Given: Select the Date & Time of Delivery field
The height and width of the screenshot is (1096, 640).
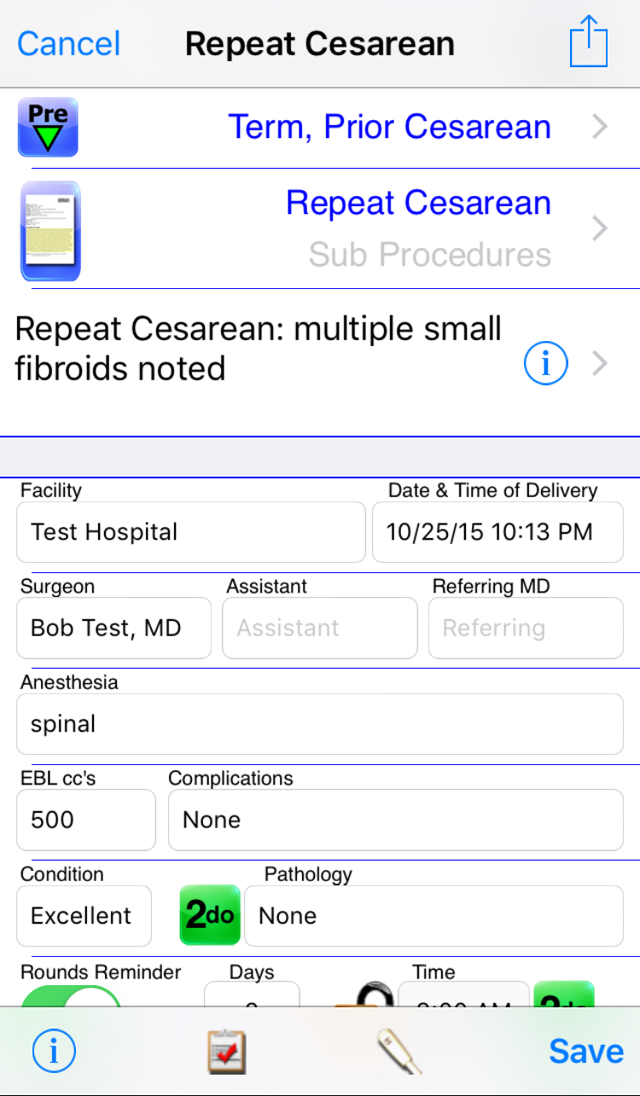Looking at the screenshot, I should click(497, 532).
